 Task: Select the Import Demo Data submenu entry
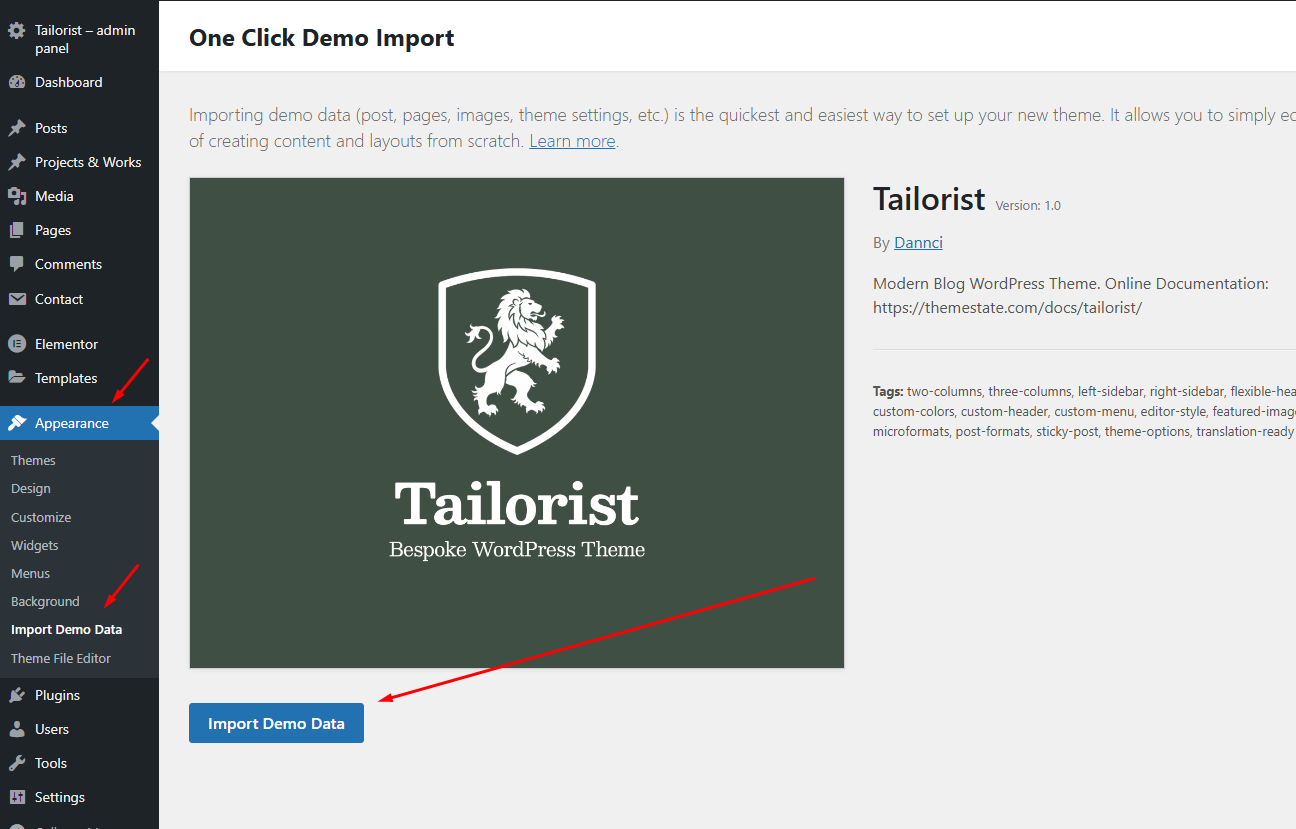66,629
